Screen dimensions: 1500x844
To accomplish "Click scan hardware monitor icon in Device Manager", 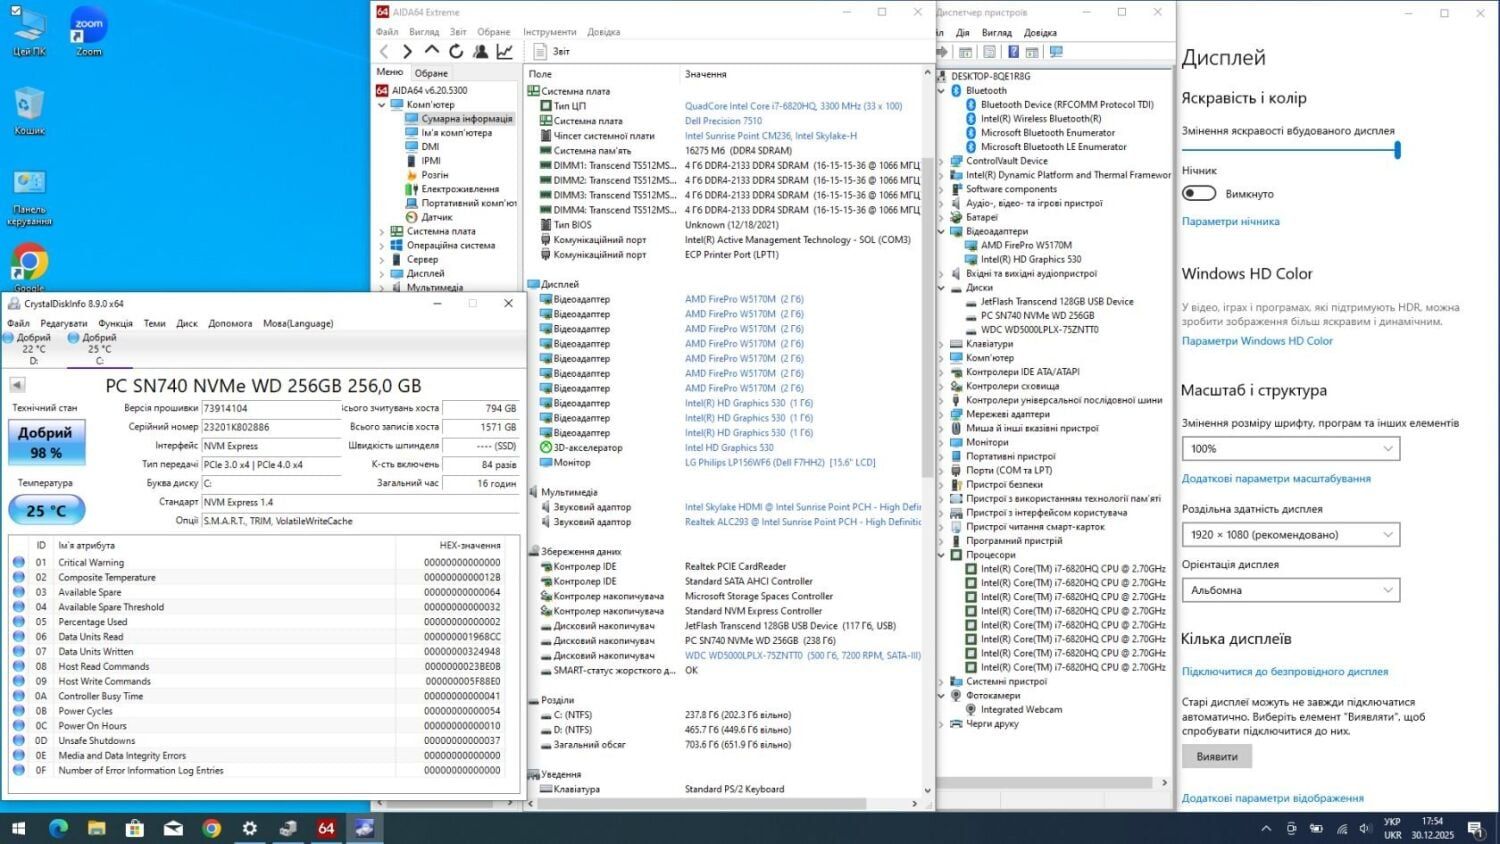I will (x=1056, y=52).
